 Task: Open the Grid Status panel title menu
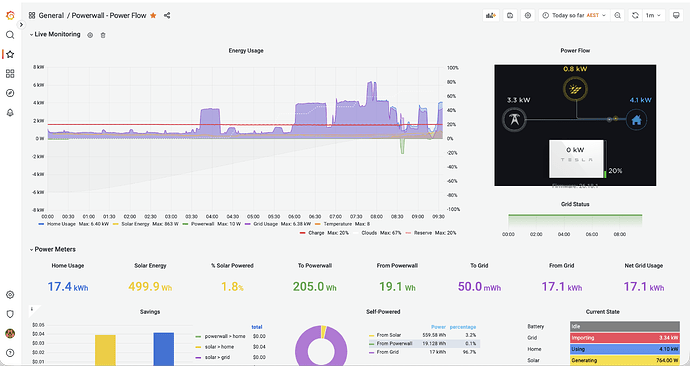[575, 204]
